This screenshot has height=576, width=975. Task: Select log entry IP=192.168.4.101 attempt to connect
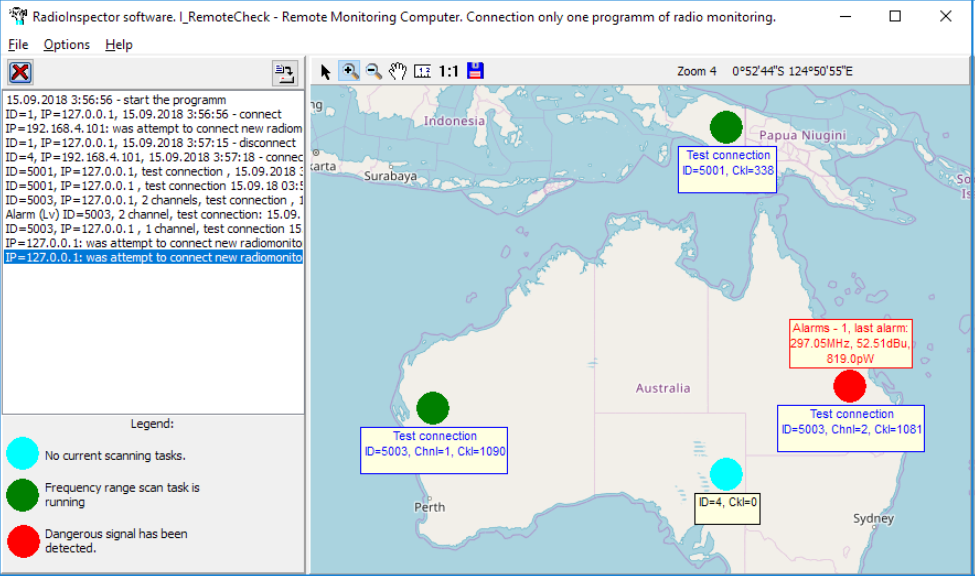154,129
